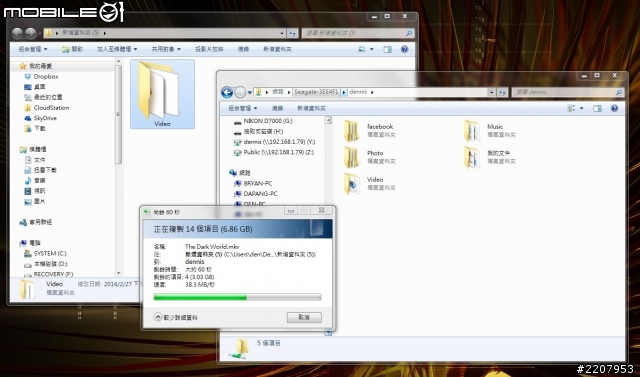Select the large Video folder thumbnail

point(162,94)
